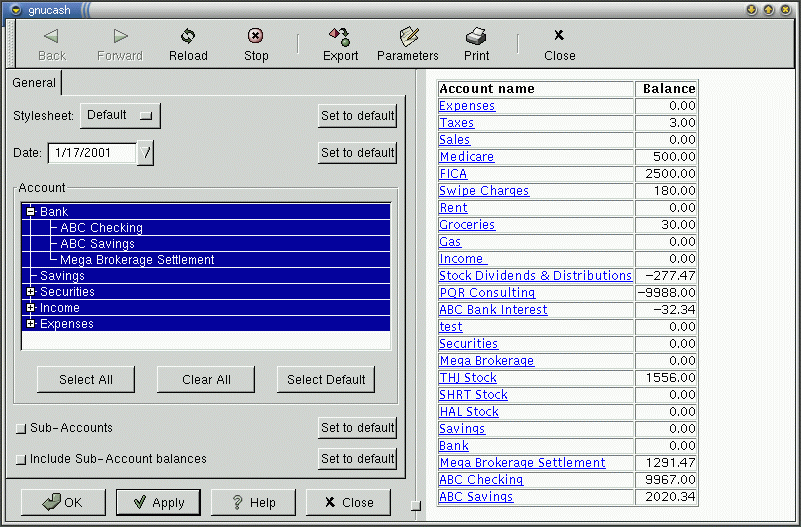
Task: Select ABC Checking in account tree
Action: [101, 228]
